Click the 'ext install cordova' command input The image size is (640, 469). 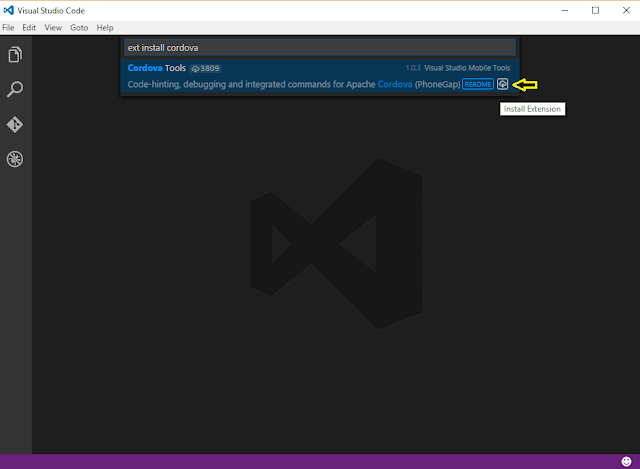coord(320,48)
